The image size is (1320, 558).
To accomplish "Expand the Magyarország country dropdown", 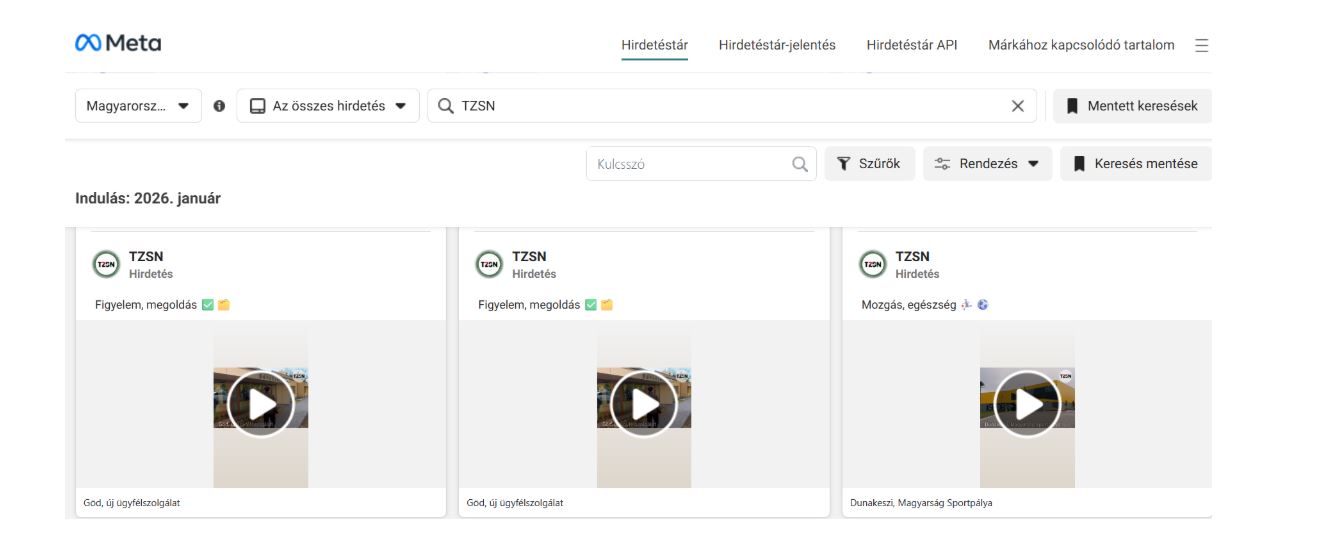I will (x=138, y=106).
